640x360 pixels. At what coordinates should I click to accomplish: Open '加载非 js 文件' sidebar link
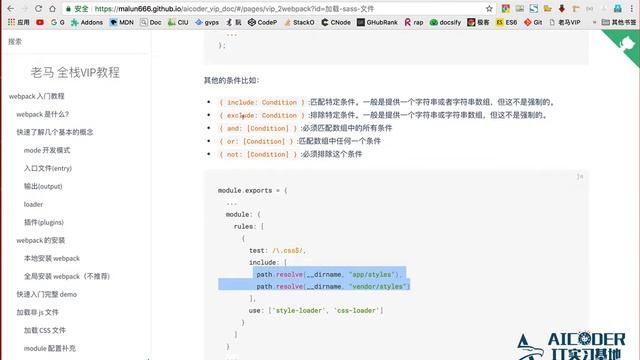37,312
